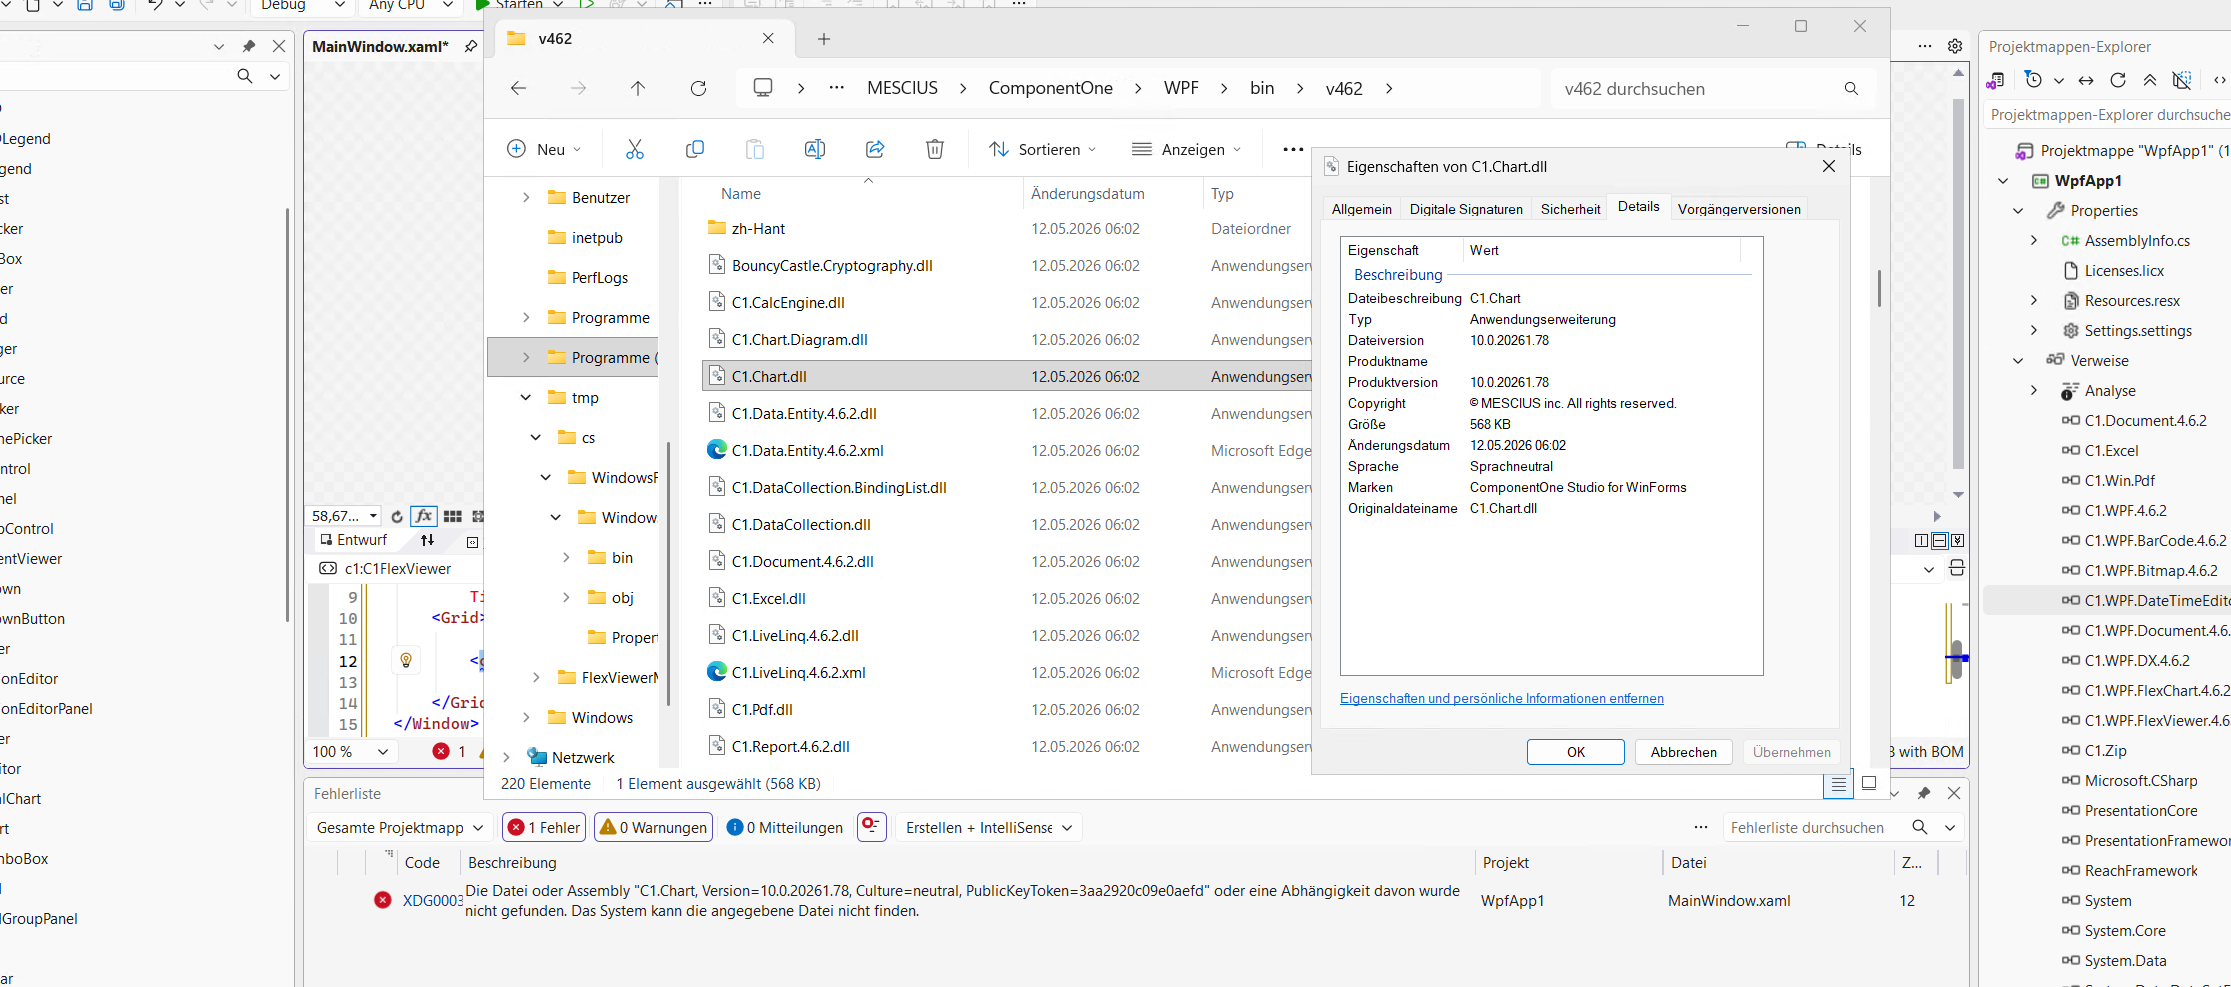2231x987 pixels.
Task: Navigate back in File Explorer
Action: tap(518, 88)
